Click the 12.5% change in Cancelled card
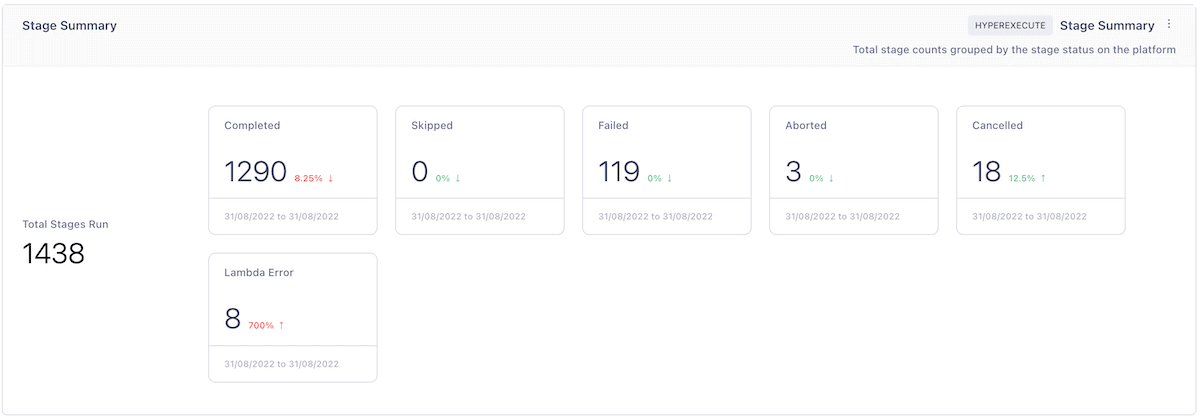This screenshot has height=418, width=1200. pyautogui.click(x=1021, y=179)
